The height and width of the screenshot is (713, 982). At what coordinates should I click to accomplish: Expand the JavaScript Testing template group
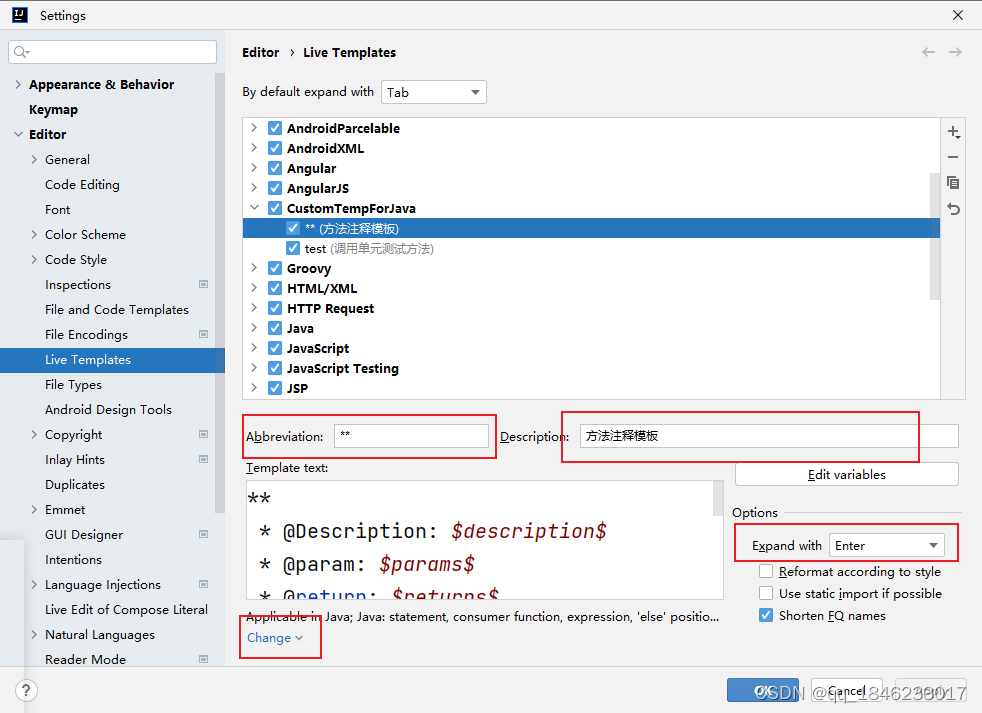pyautogui.click(x=254, y=368)
